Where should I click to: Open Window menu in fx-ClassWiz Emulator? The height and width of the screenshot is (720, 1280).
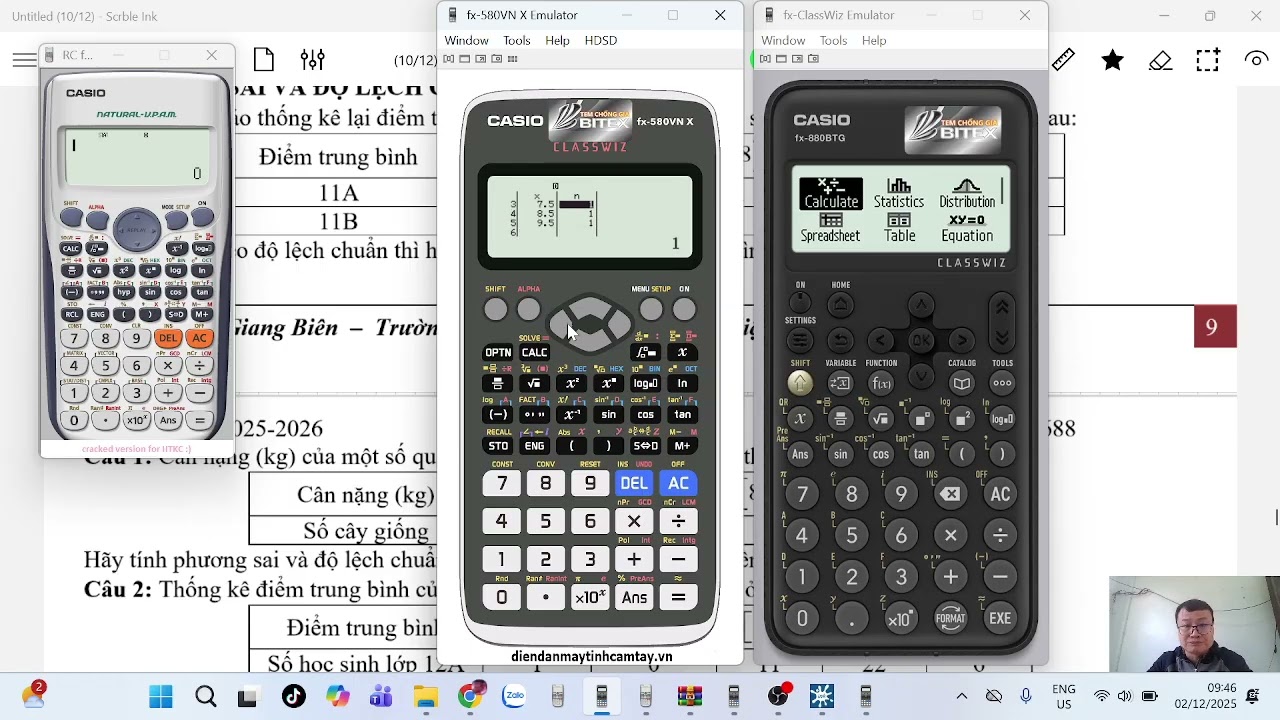[x=783, y=40]
